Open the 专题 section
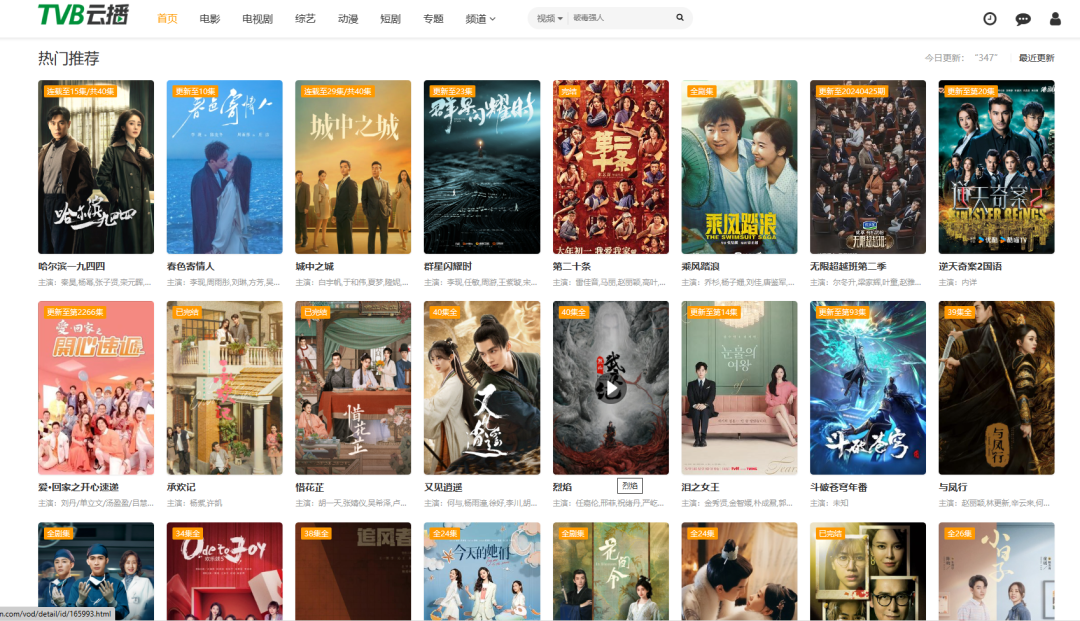The width and height of the screenshot is (1080, 621). pyautogui.click(x=433, y=19)
